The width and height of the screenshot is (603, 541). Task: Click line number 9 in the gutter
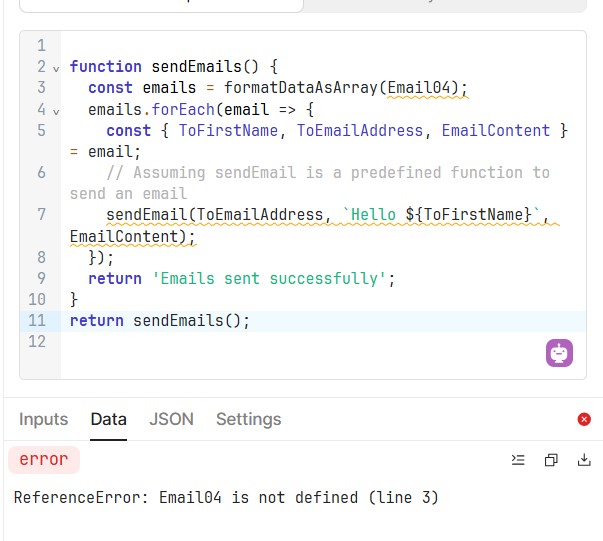40,278
